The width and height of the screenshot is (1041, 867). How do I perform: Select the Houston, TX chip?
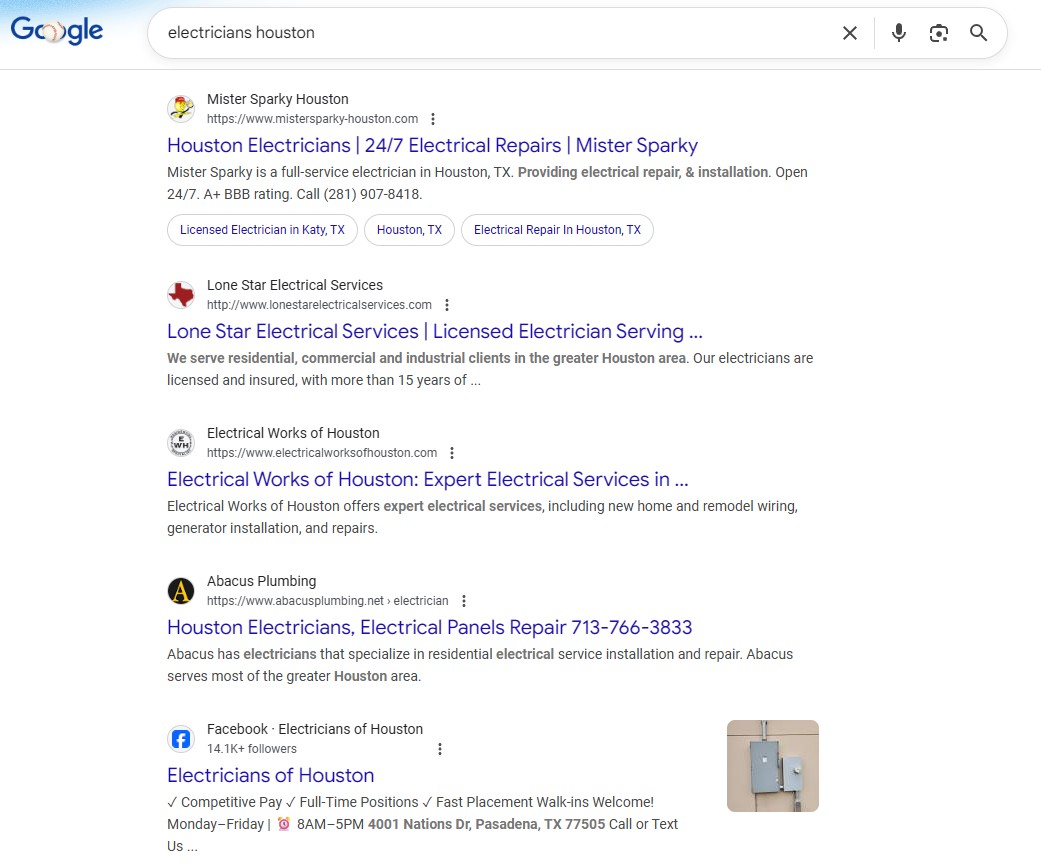409,230
